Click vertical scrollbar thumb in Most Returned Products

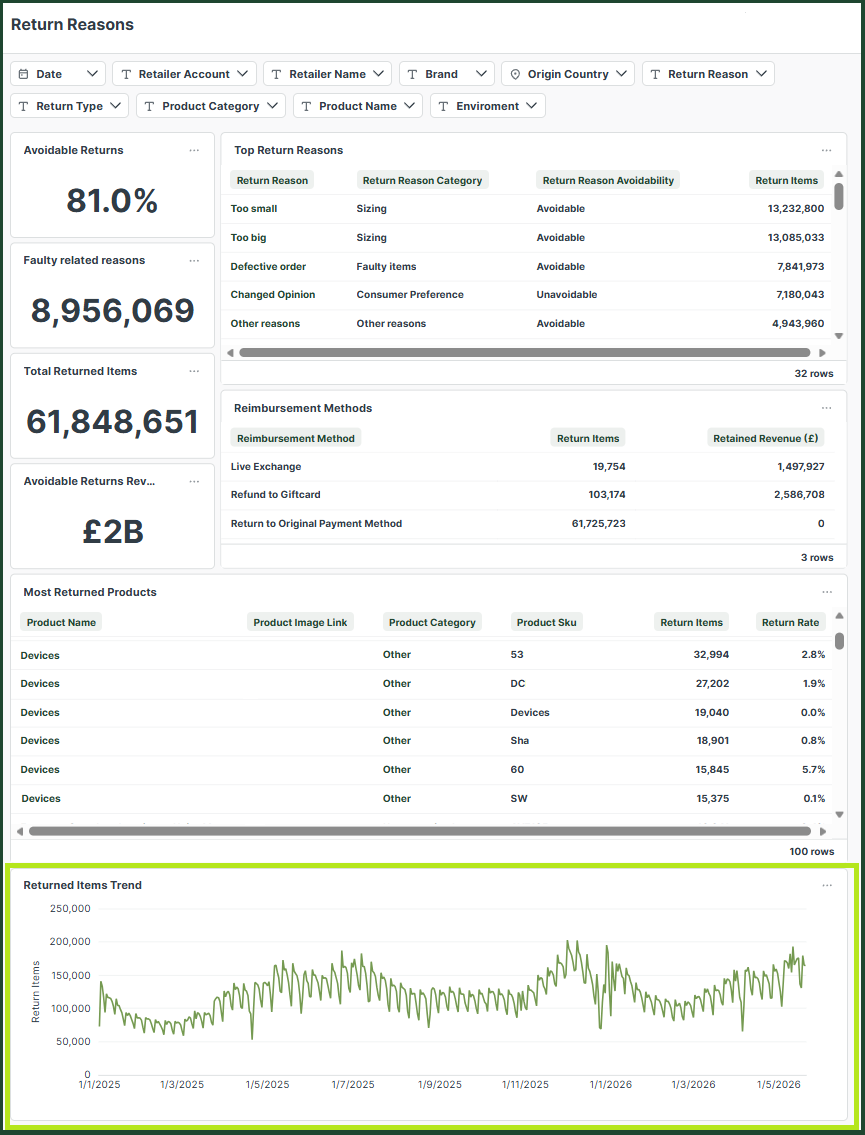pyautogui.click(x=840, y=641)
